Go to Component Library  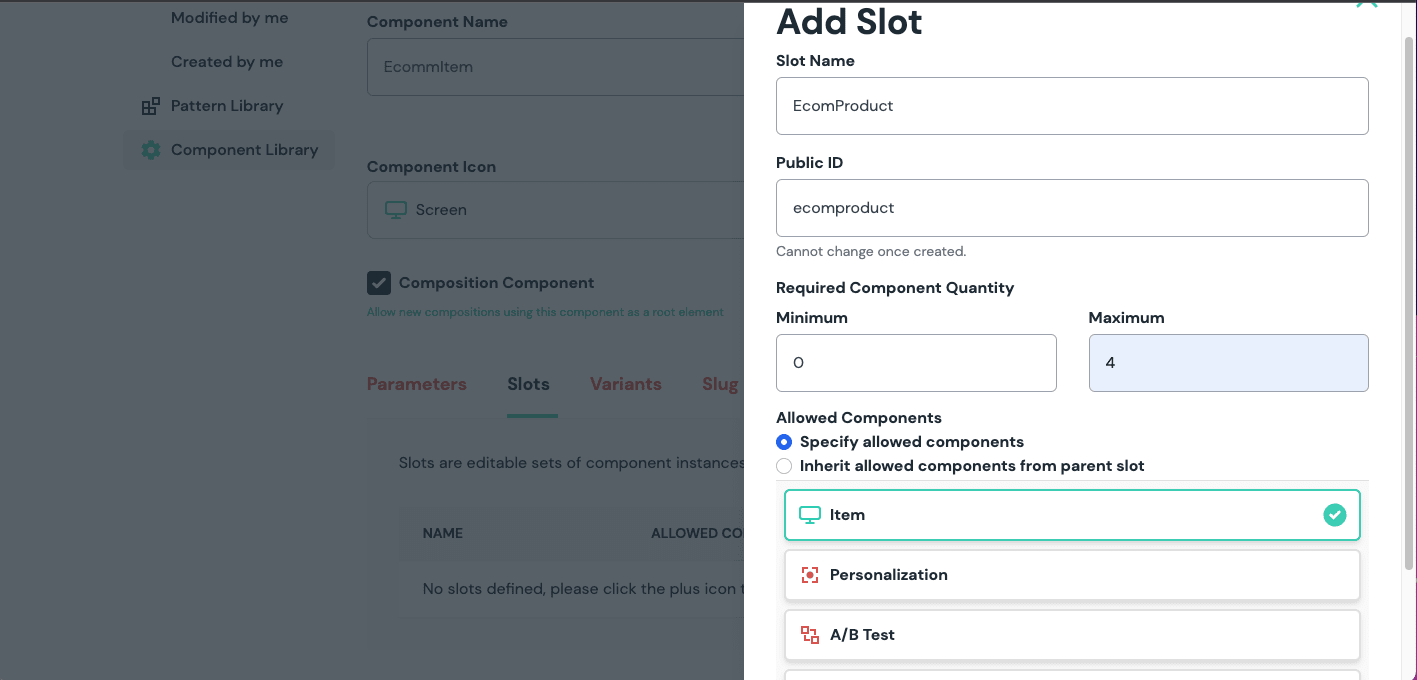(x=229, y=150)
